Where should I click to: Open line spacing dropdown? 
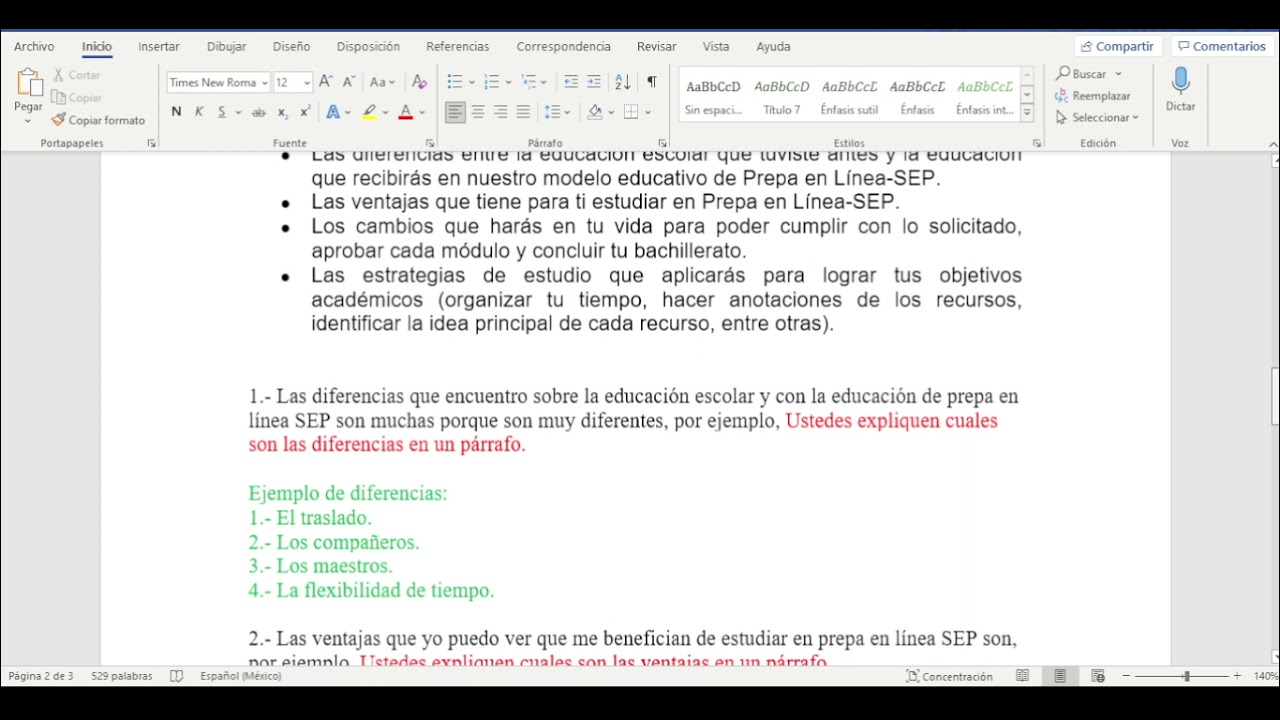(567, 112)
